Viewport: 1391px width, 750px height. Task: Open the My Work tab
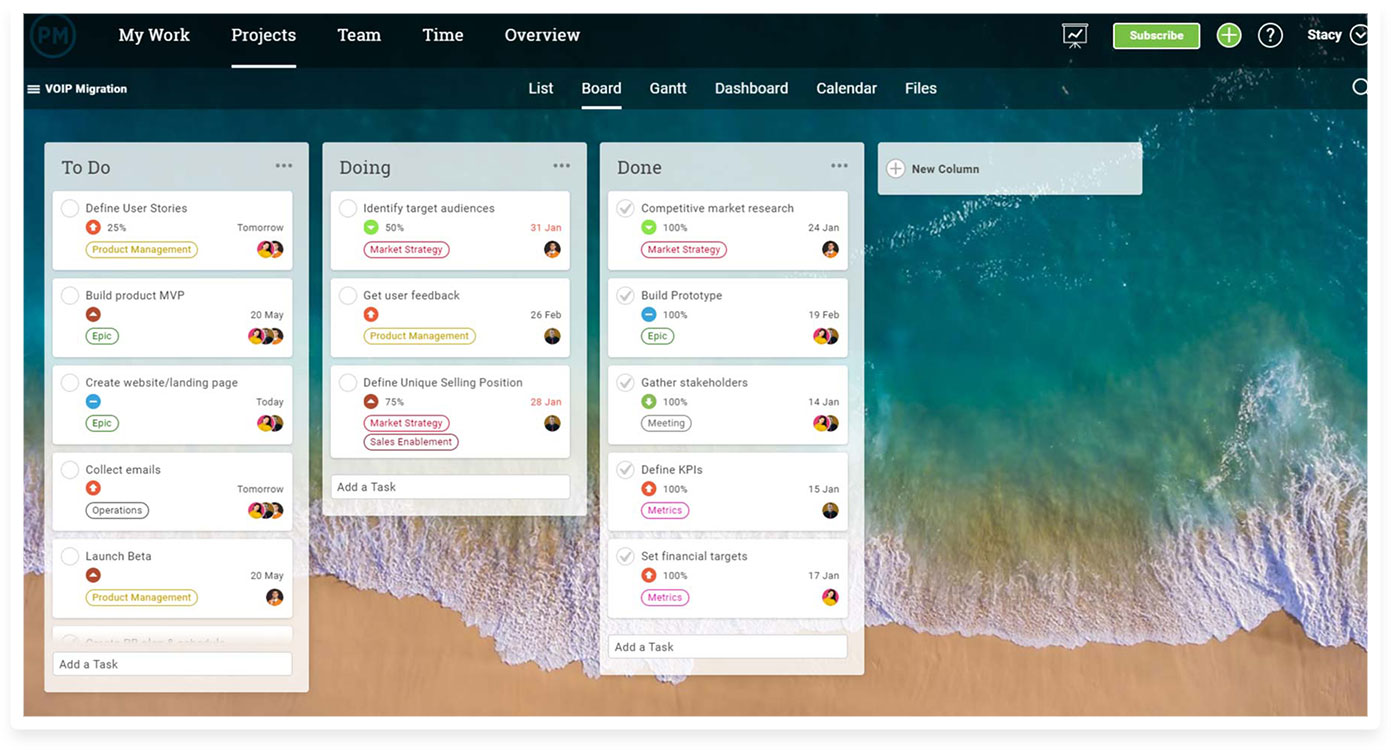(154, 35)
